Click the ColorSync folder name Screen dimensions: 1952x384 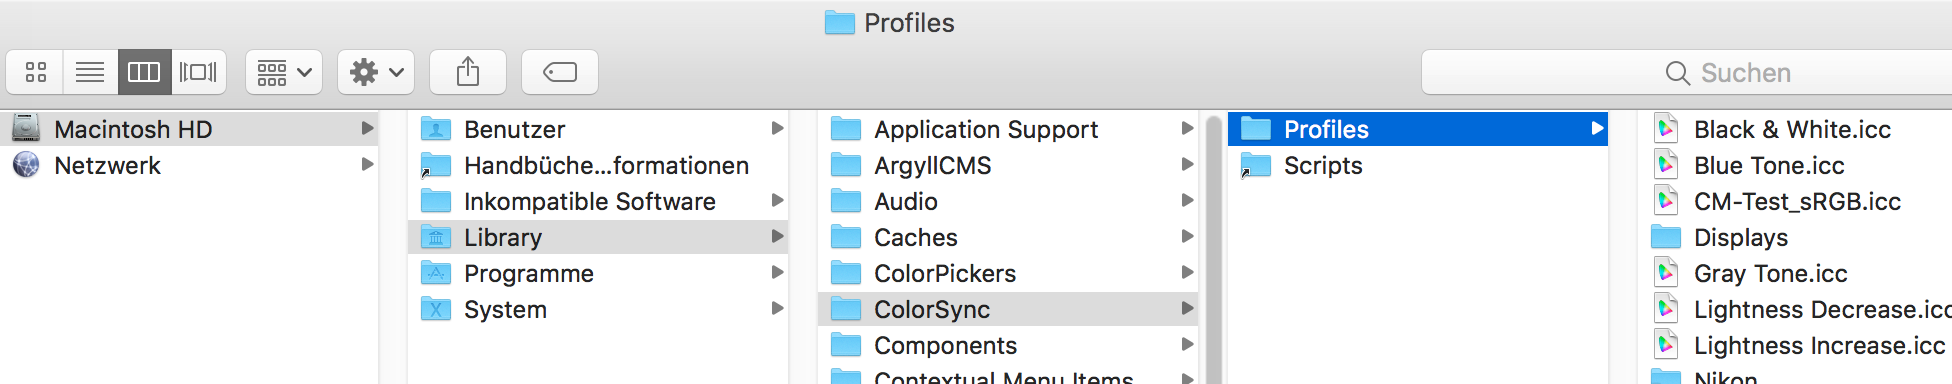(x=932, y=309)
